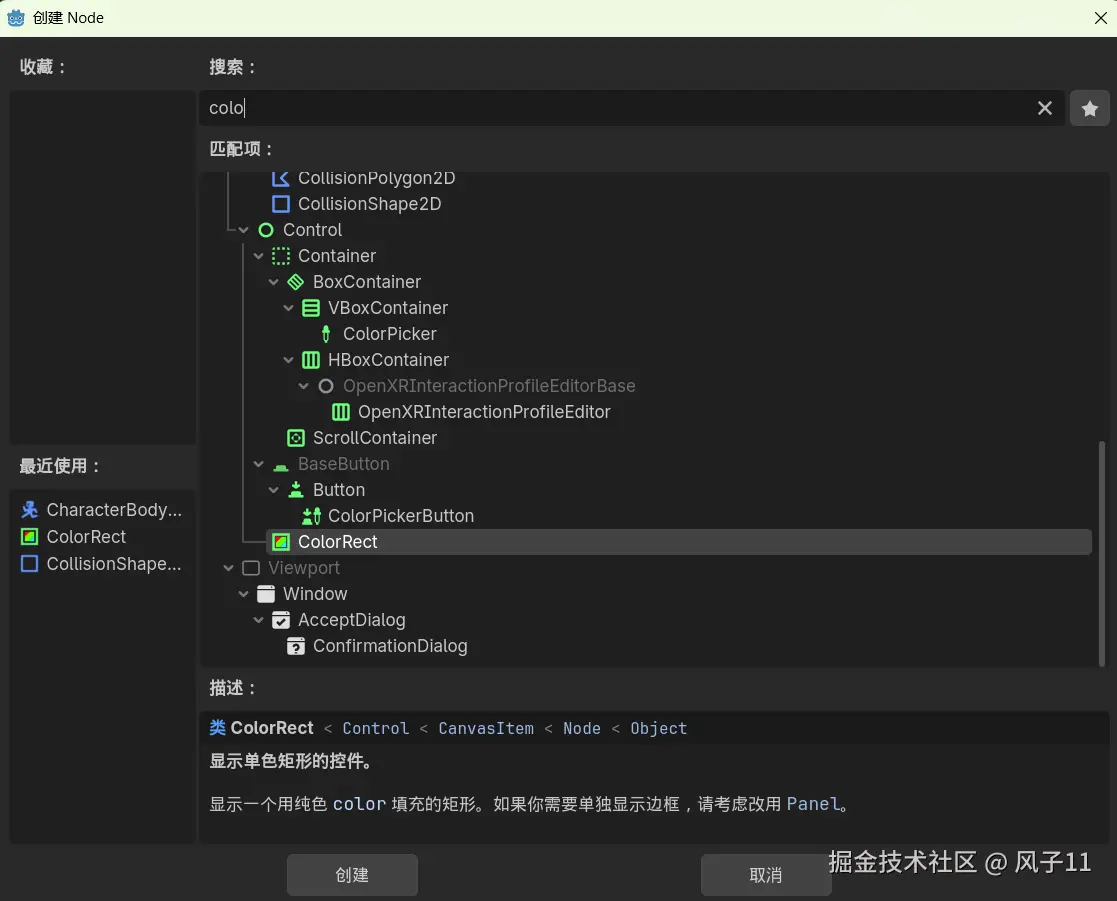Click the ColorPicker eyedropper icon
Screen dimensions: 1117x901
point(326,334)
